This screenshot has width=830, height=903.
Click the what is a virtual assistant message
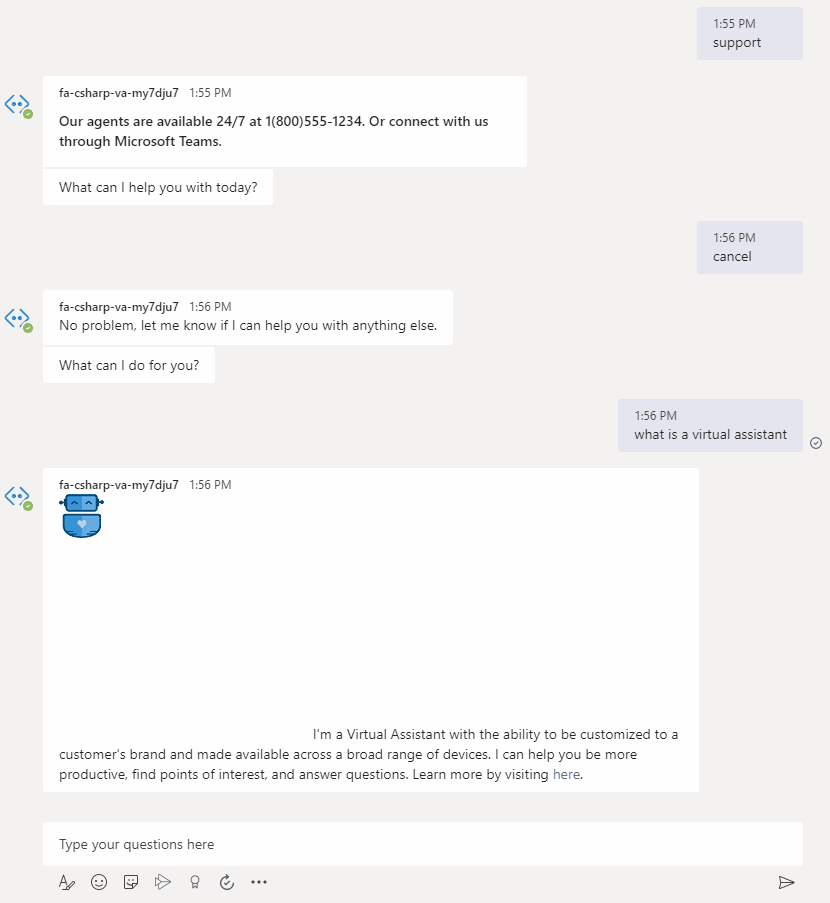(710, 425)
